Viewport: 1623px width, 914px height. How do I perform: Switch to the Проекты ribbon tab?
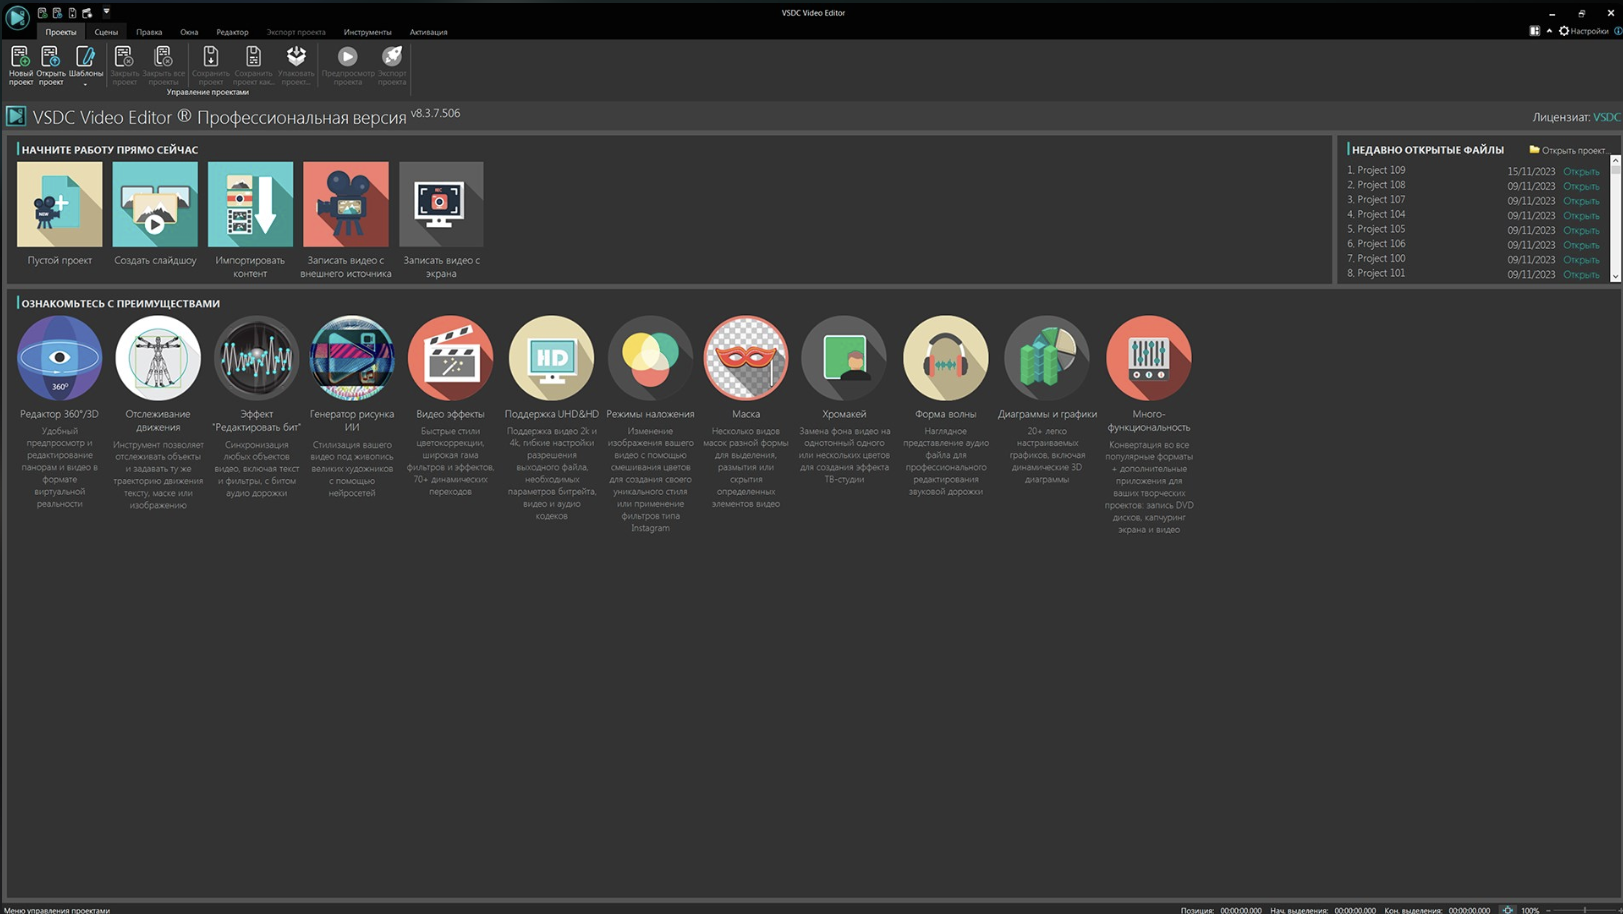pyautogui.click(x=60, y=32)
